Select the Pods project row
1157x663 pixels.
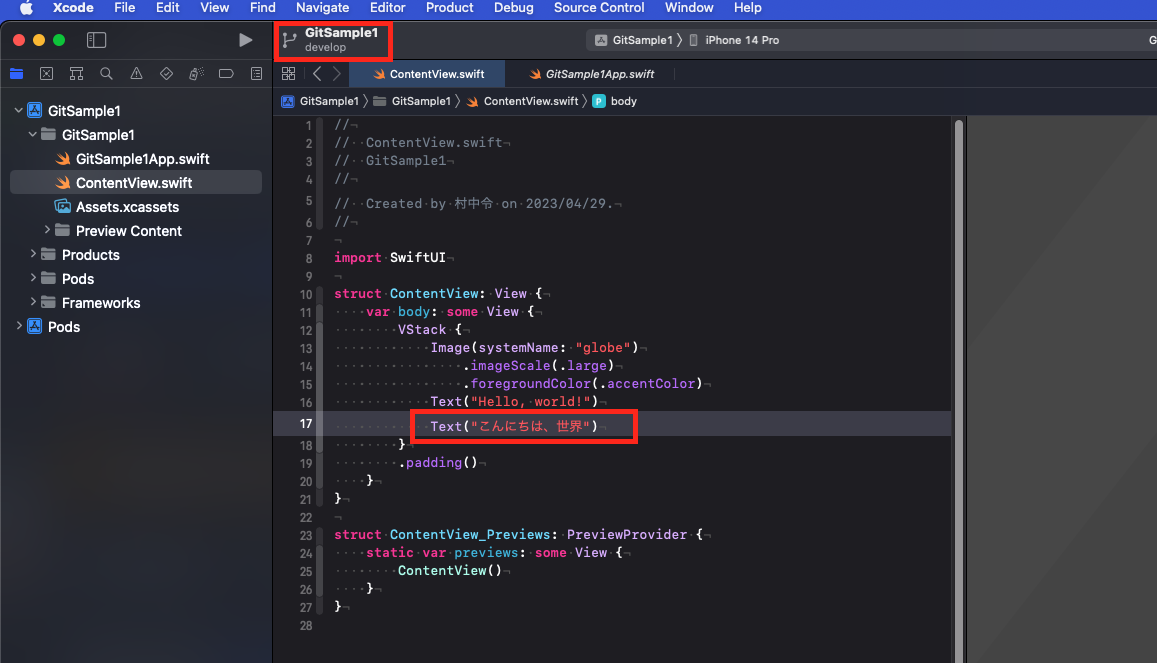pyautogui.click(x=136, y=327)
